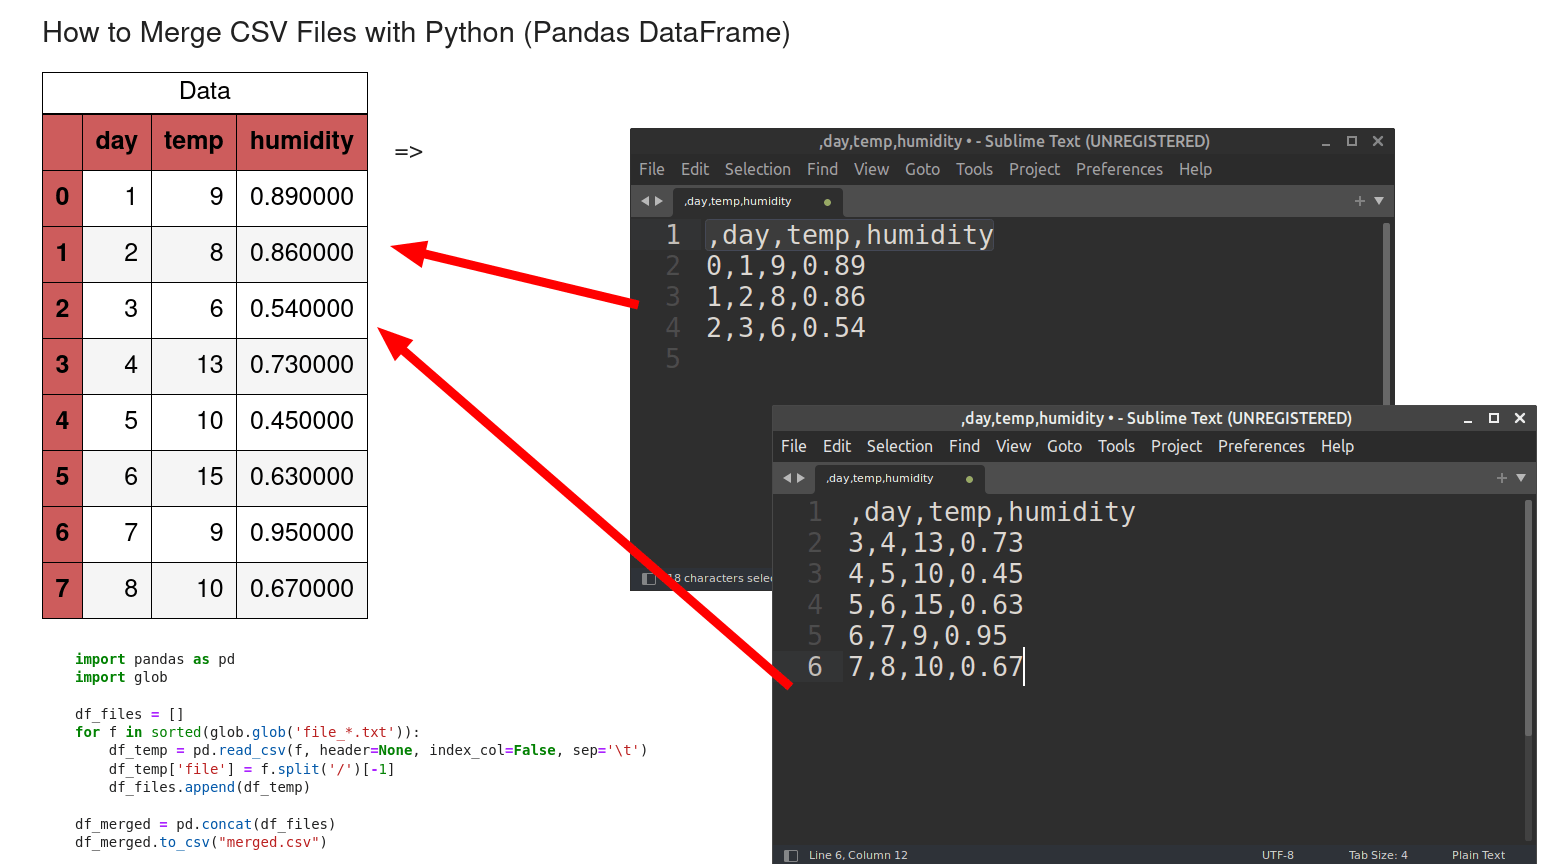Click unsaved-changes dot on top window's tab
This screenshot has height=864, width=1543.
827,201
